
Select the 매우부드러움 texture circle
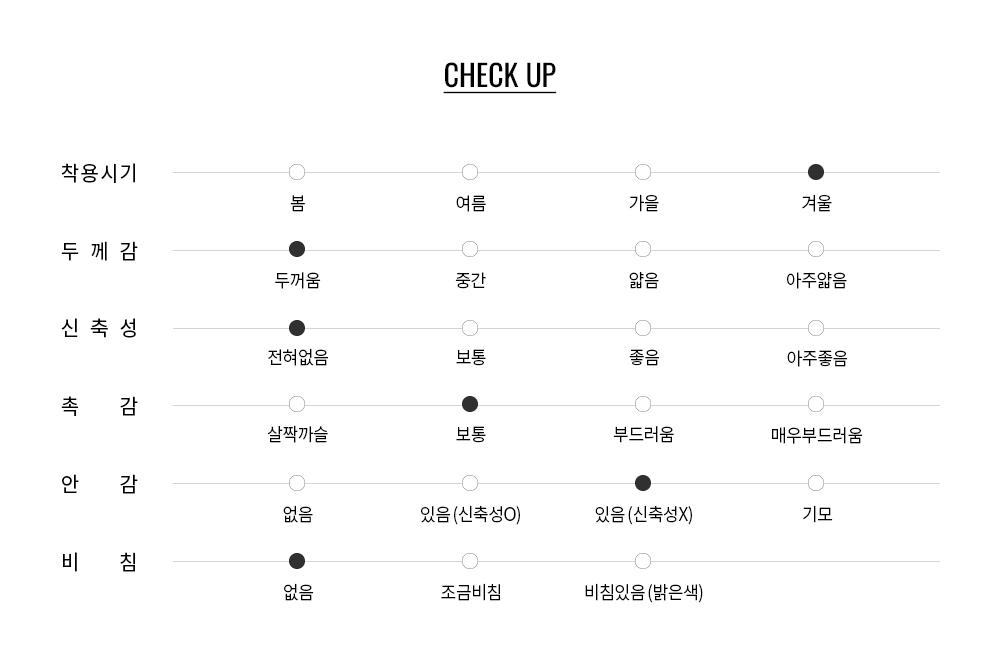click(816, 404)
